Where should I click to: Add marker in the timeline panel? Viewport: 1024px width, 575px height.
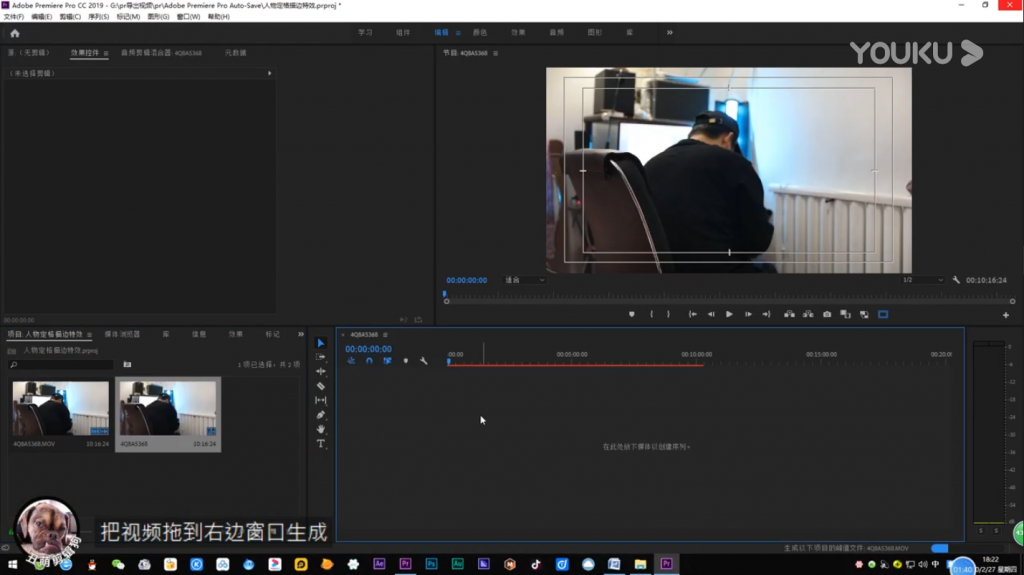click(x=406, y=361)
